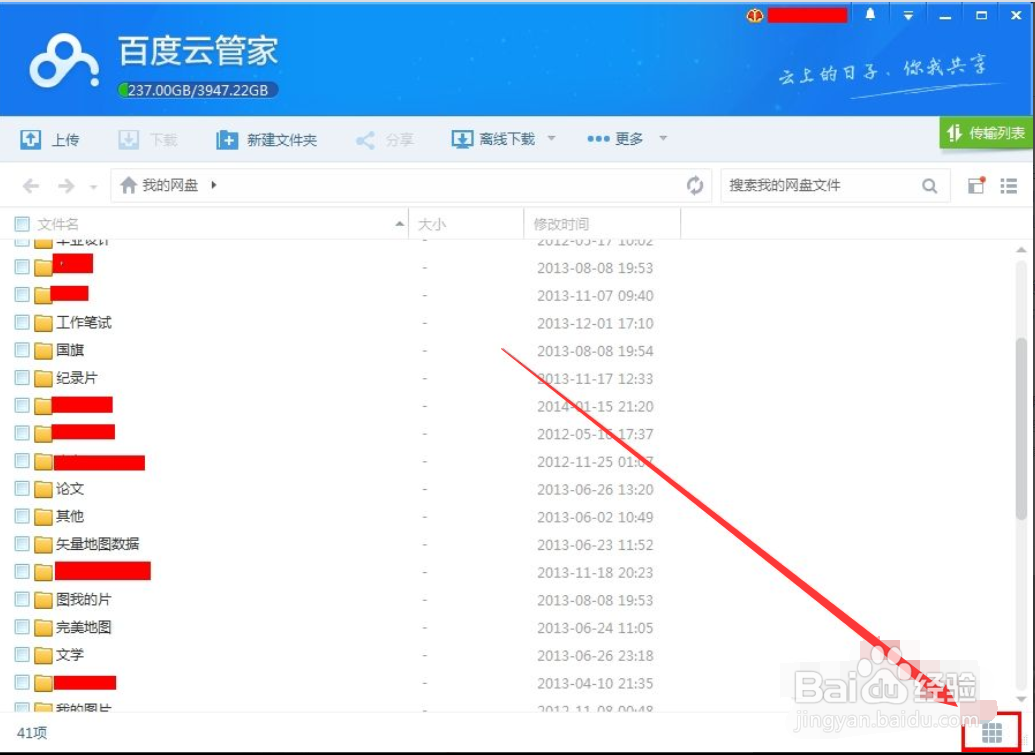Click the 国旗 folder icon
Viewport: 1035px width, 755px height.
[x=44, y=351]
